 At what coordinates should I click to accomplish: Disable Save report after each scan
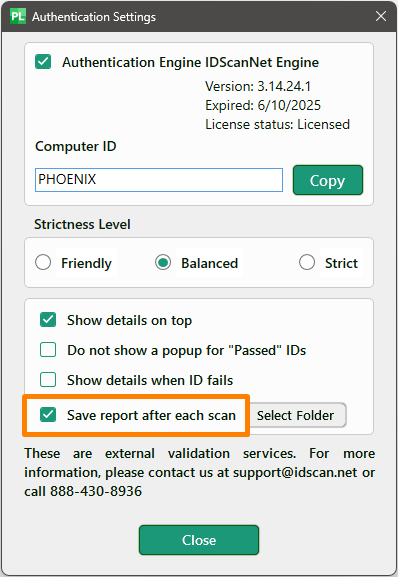pos(48,415)
